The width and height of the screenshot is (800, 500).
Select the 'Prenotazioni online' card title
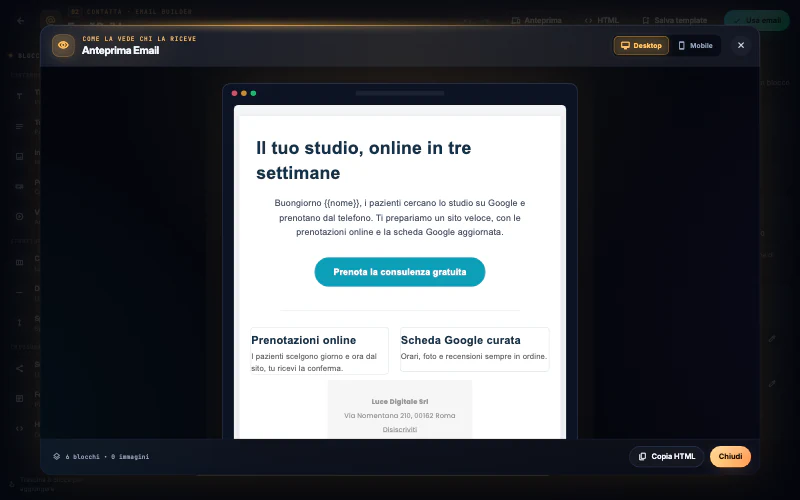(304, 340)
